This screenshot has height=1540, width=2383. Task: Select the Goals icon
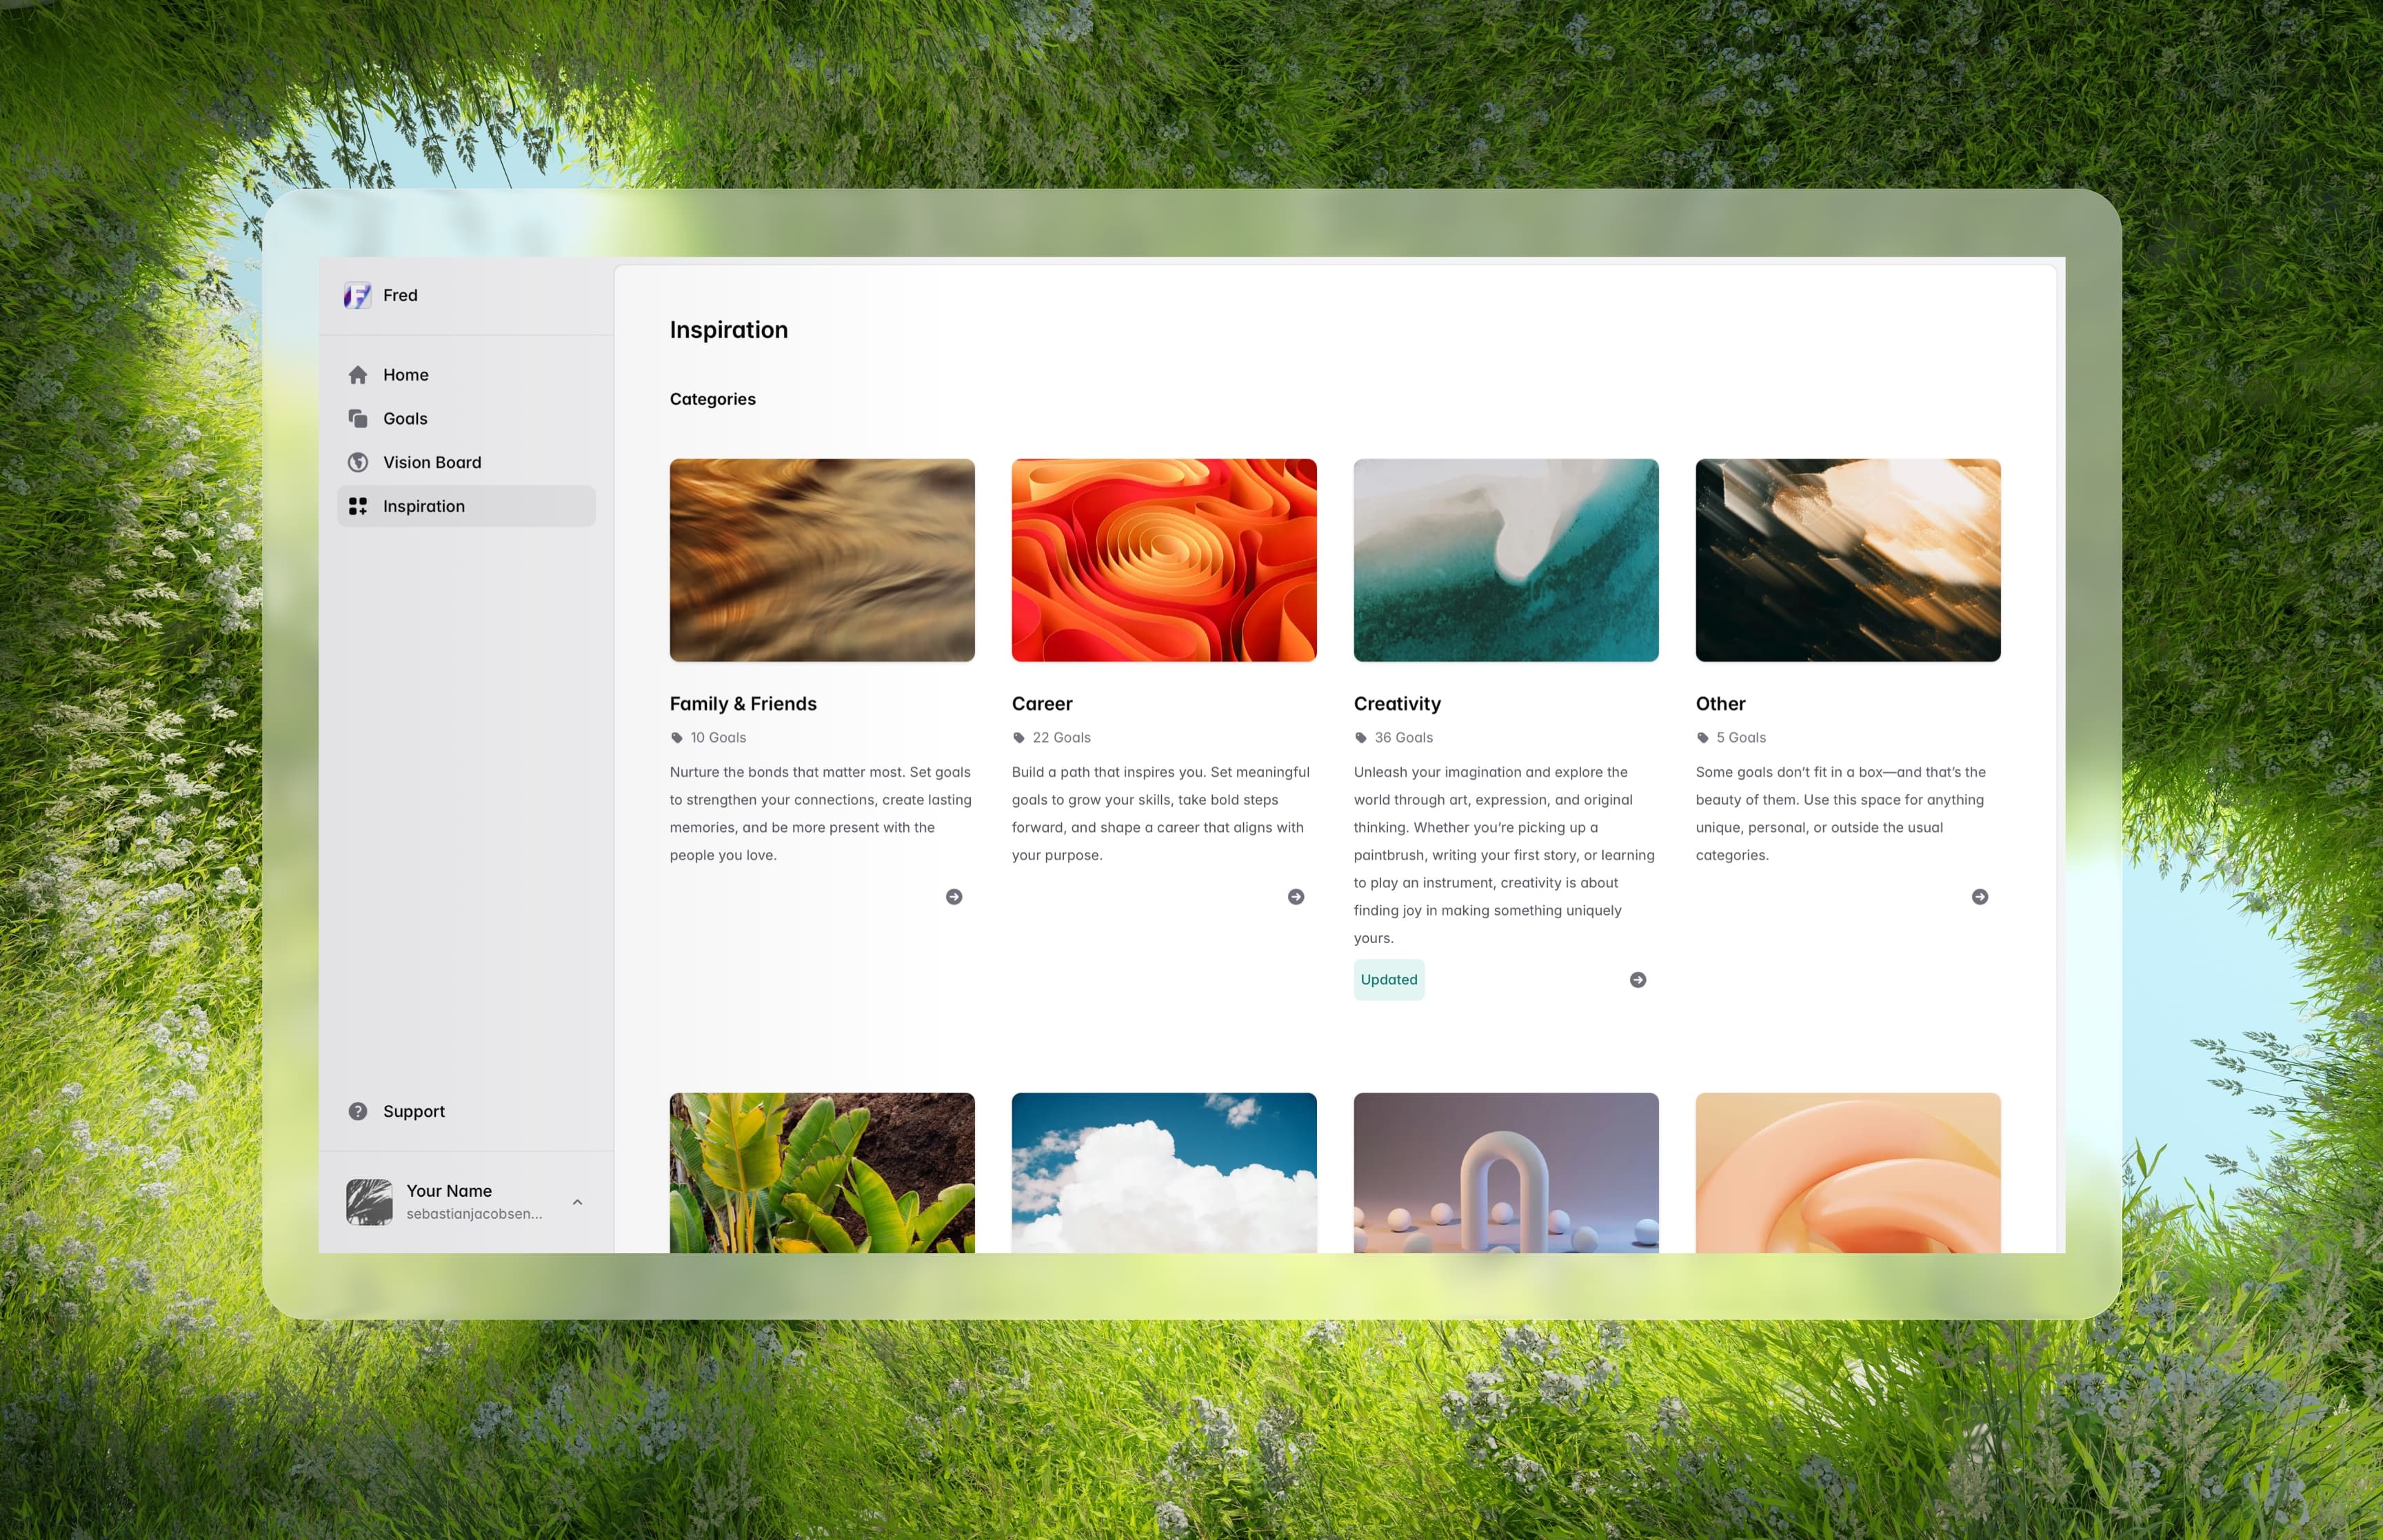pyautogui.click(x=359, y=418)
